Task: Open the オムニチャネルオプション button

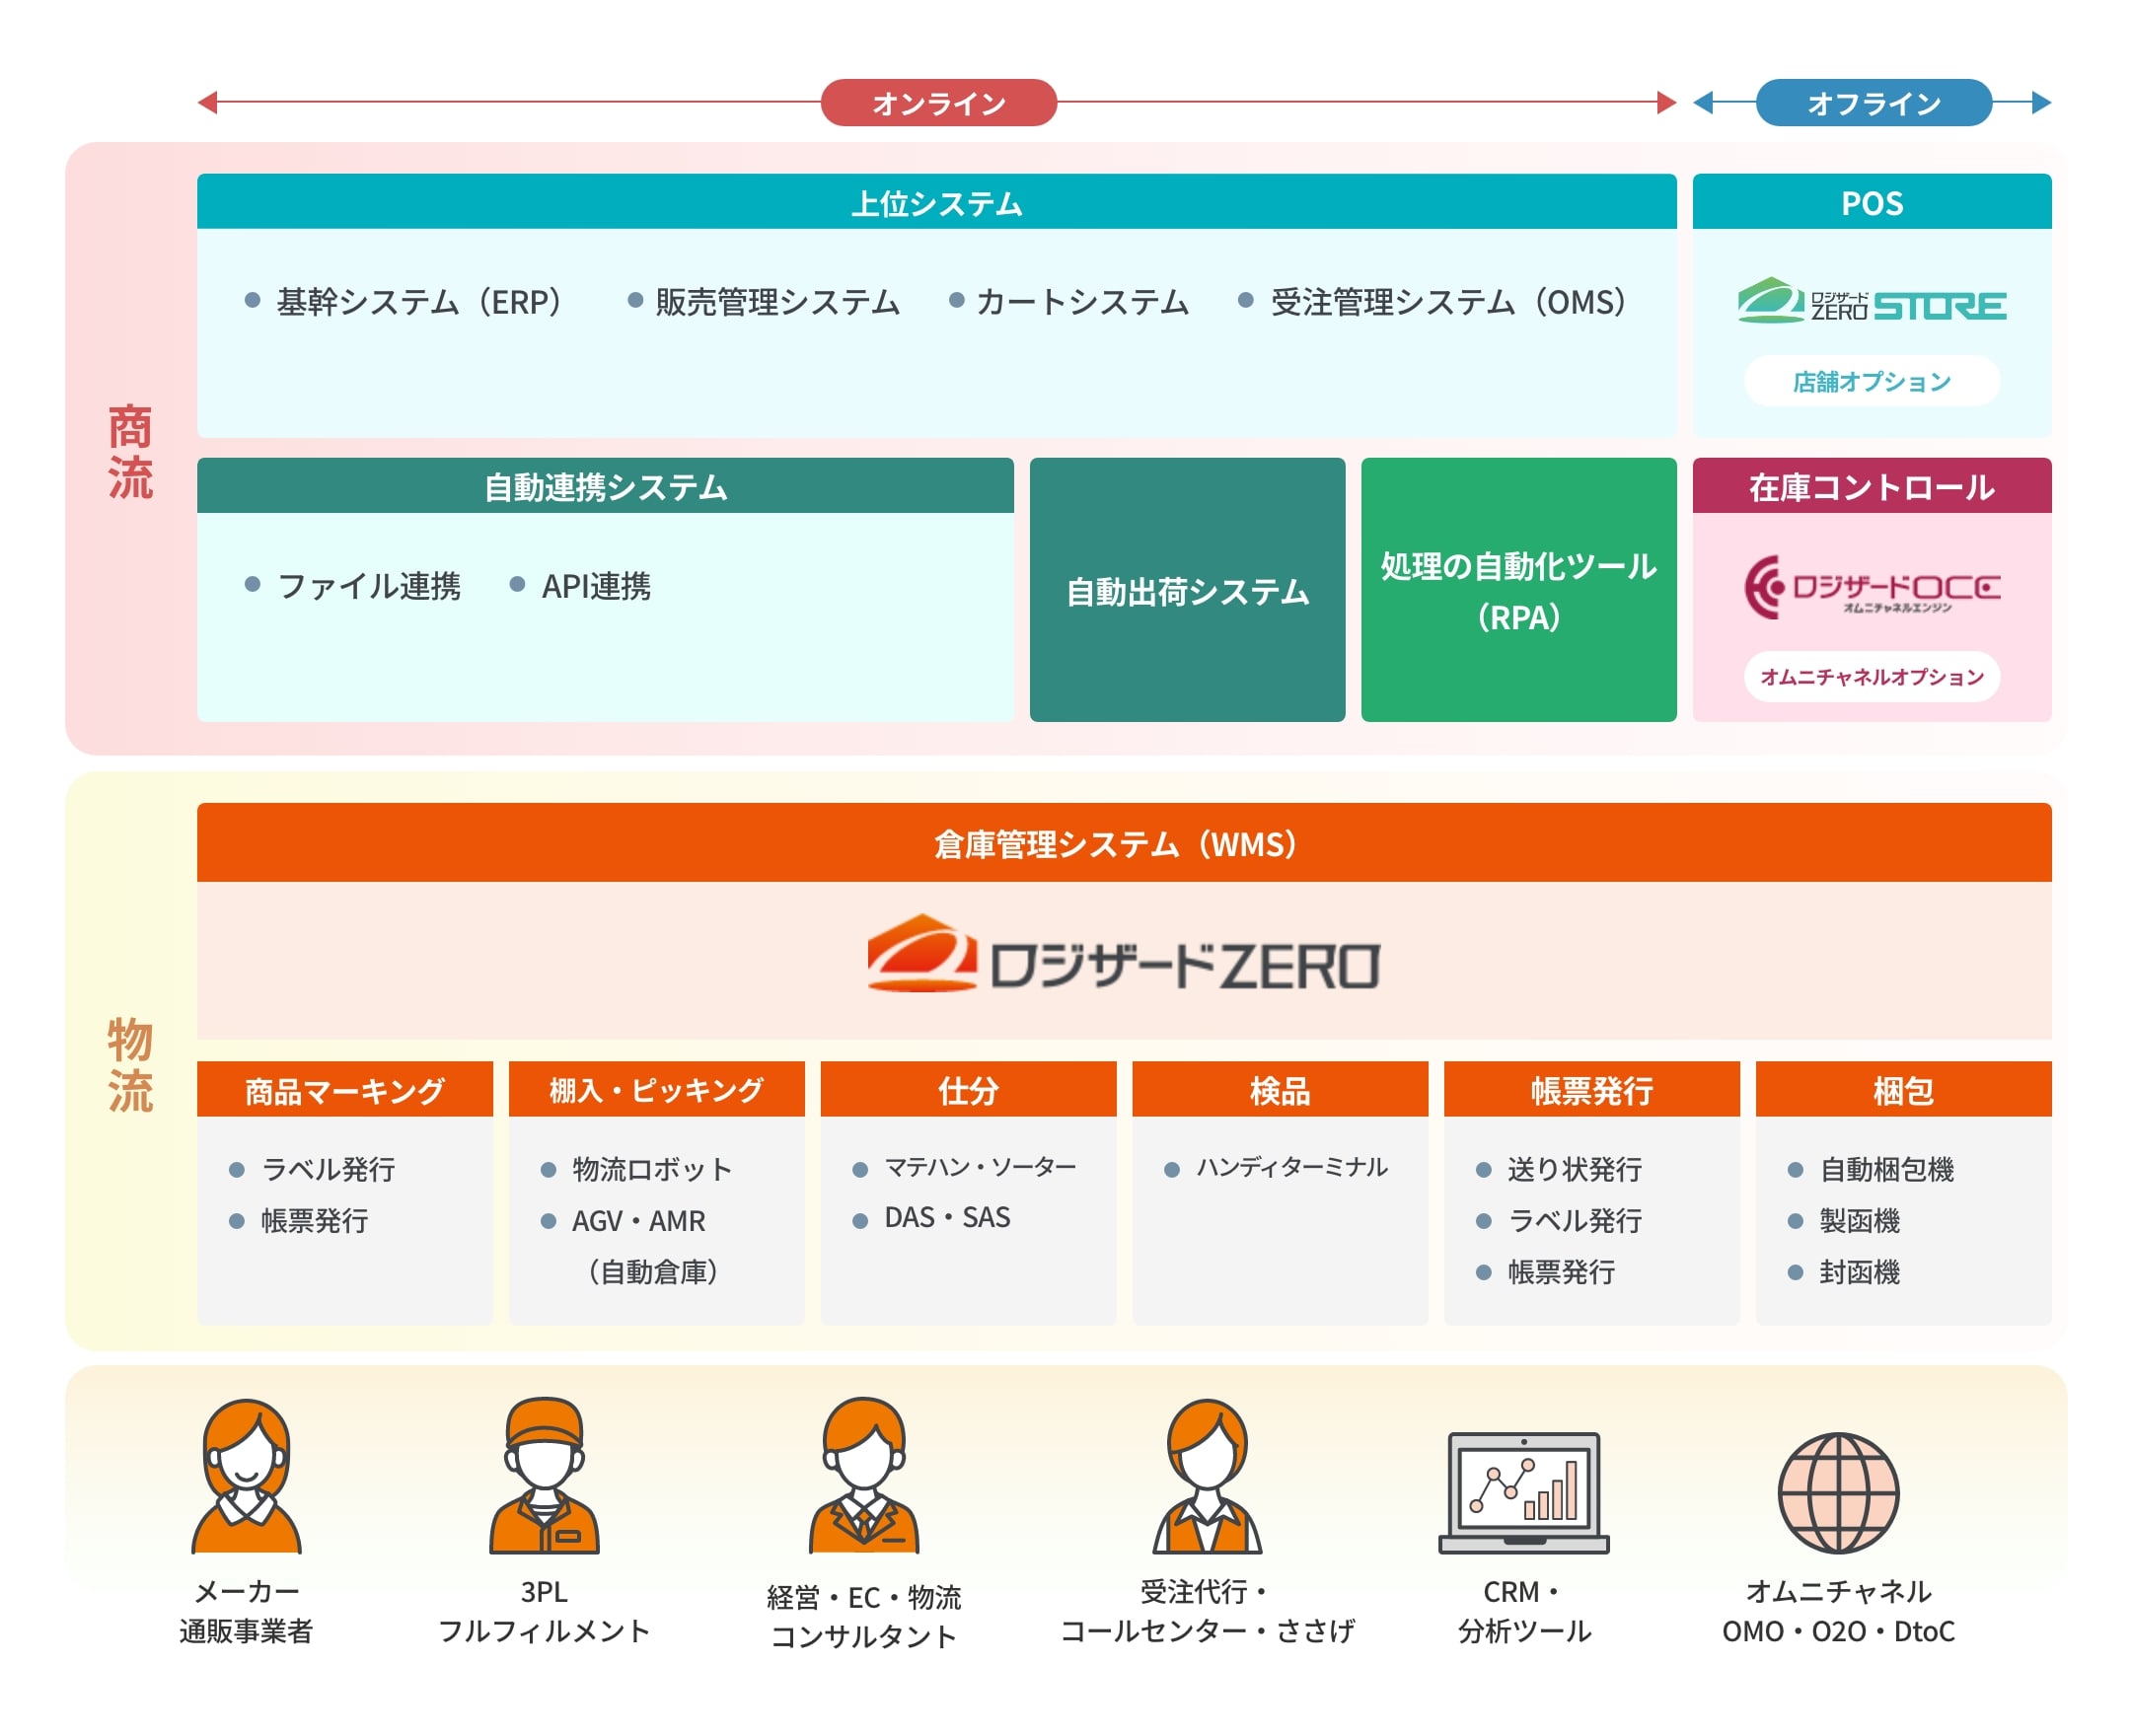Action: click(x=1871, y=677)
